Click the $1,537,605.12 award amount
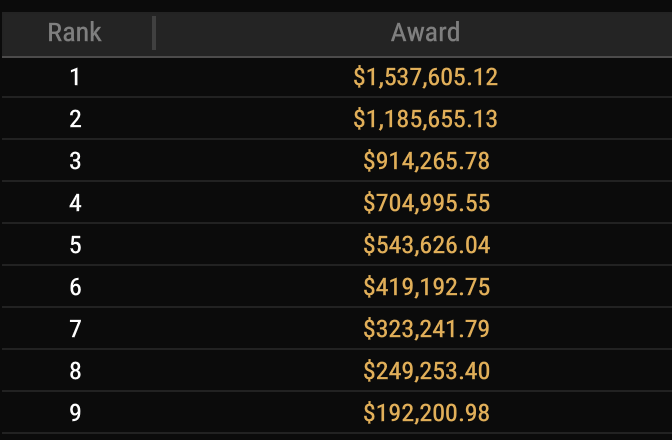Screen dimensions: 672x440 (425, 77)
